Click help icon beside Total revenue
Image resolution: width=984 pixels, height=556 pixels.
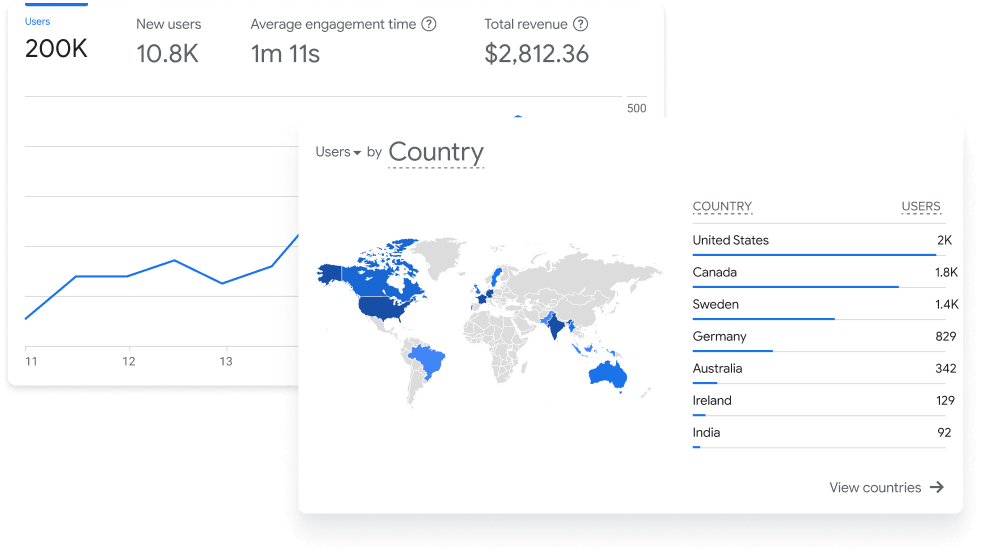[580, 24]
